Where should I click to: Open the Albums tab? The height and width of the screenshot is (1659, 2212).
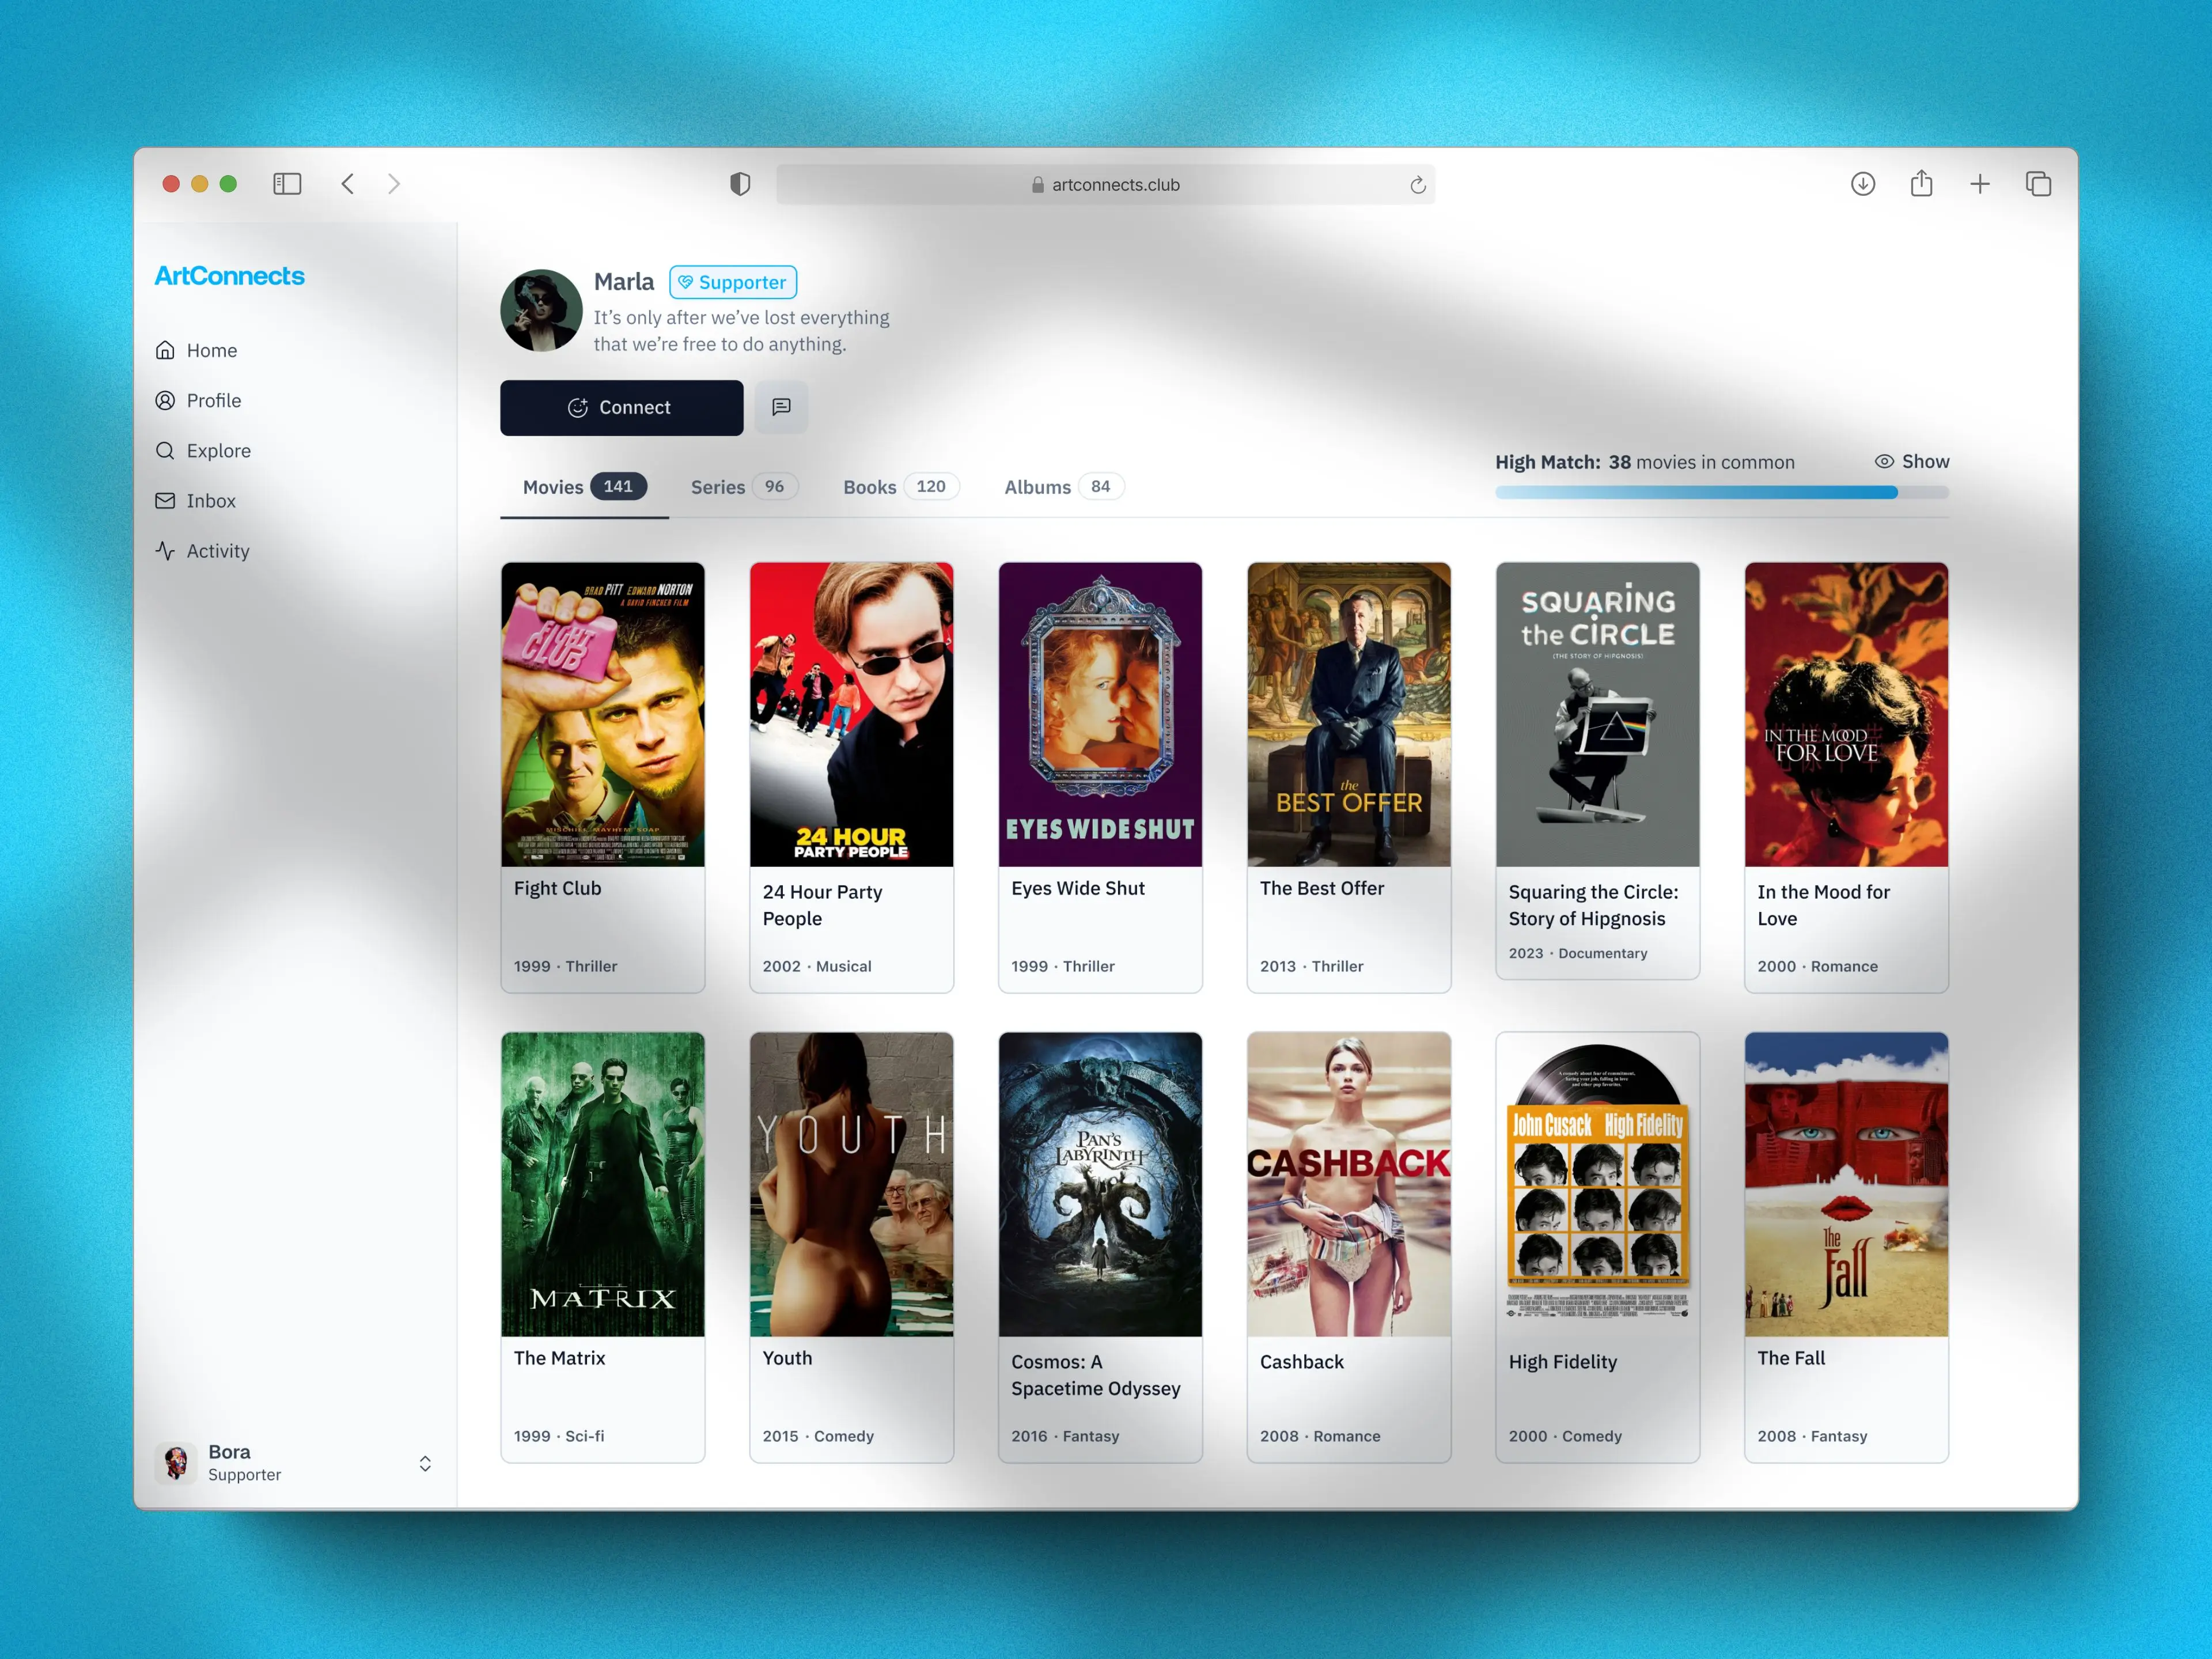pyautogui.click(x=1062, y=487)
